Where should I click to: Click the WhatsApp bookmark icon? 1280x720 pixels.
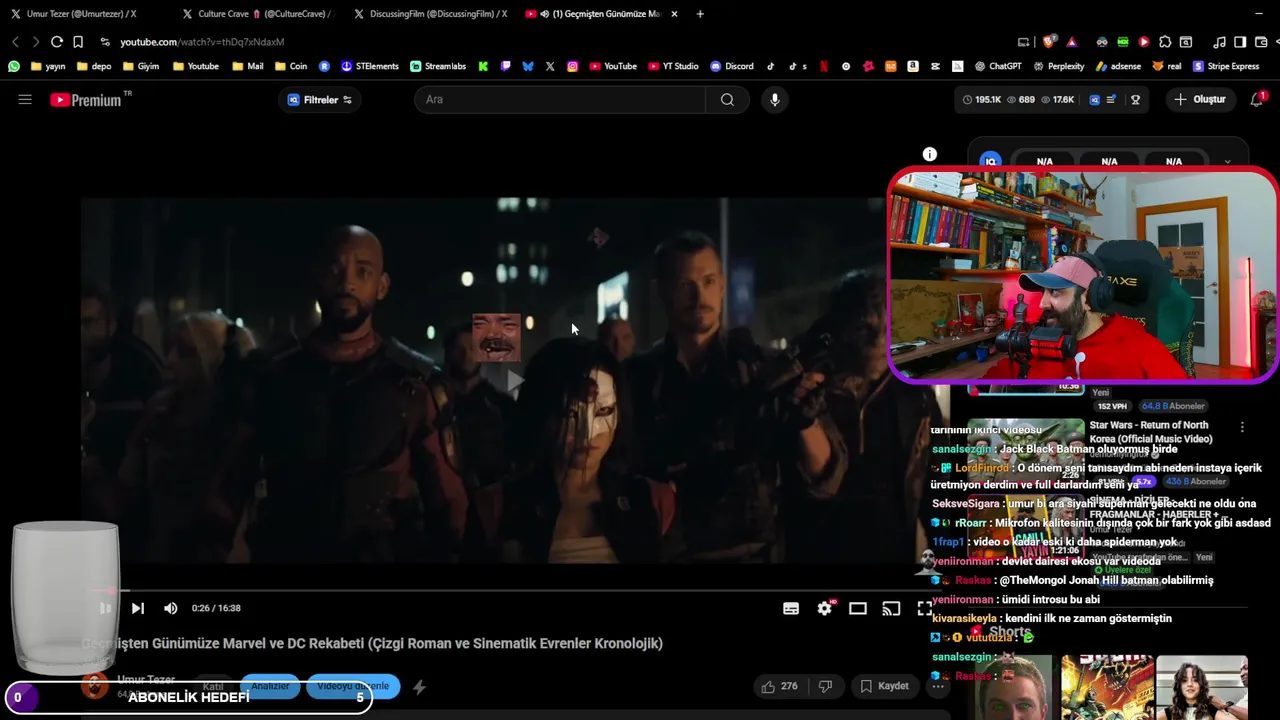tap(14, 66)
